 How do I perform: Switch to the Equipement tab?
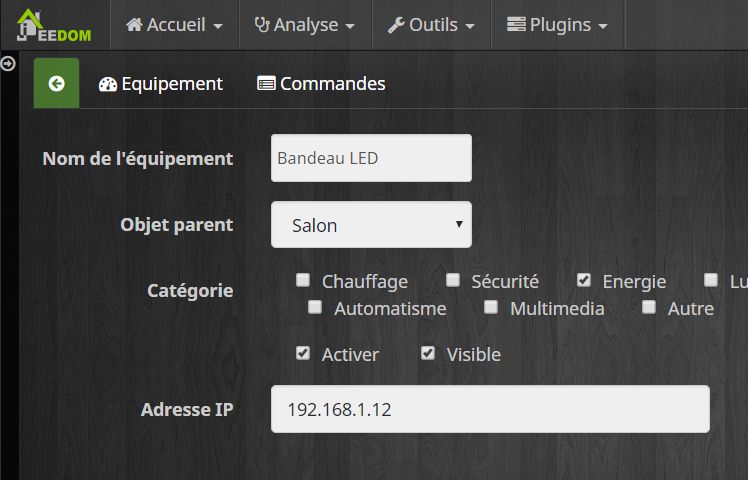coord(161,84)
